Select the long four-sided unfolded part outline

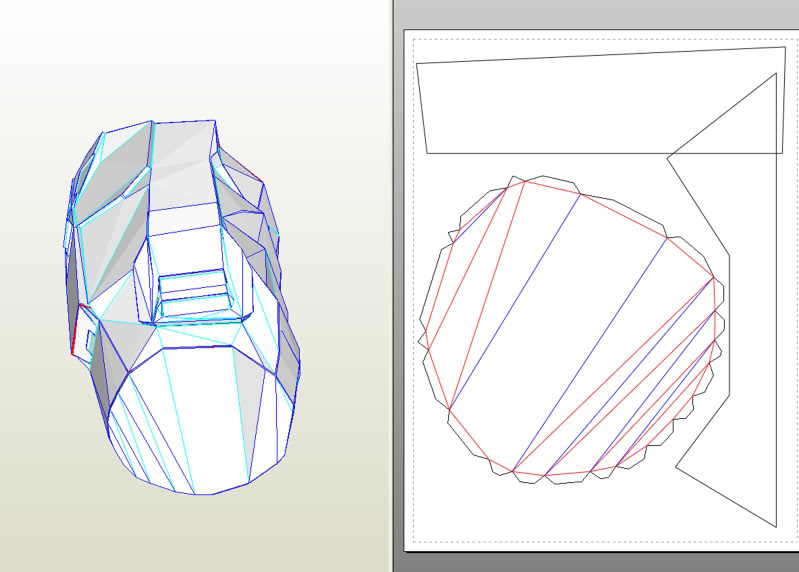601,100
